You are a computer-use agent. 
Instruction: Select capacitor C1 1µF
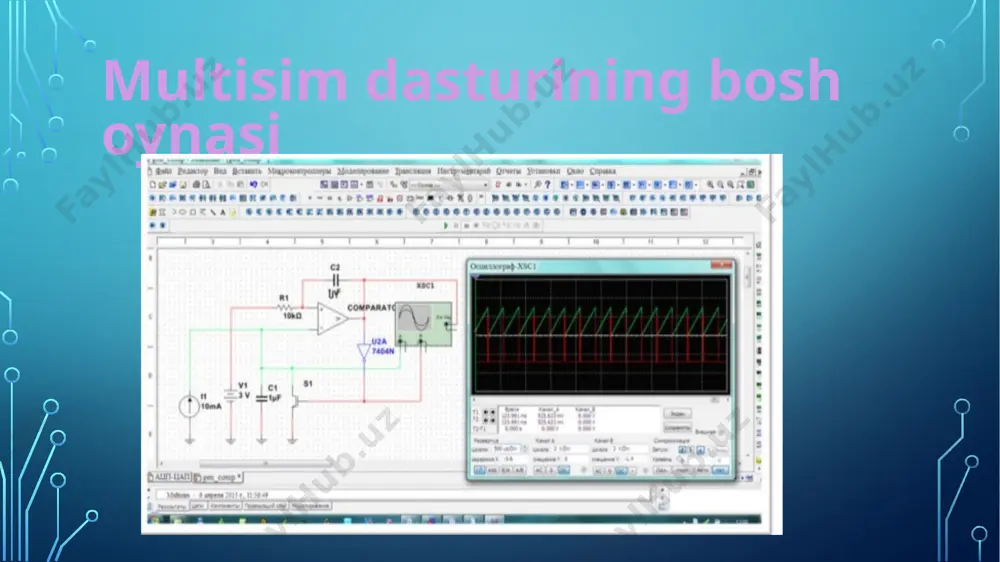coord(261,397)
